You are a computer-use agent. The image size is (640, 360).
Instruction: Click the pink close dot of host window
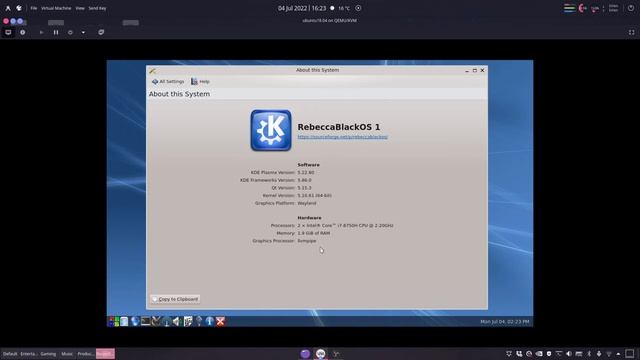click(x=6, y=21)
